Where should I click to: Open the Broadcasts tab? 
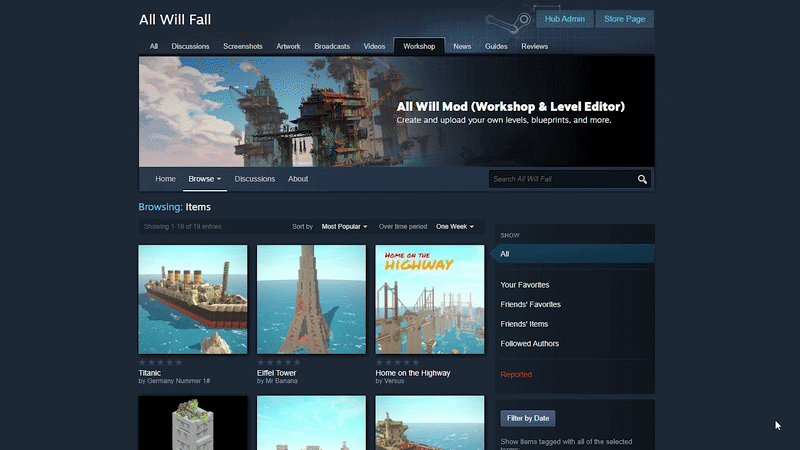(x=332, y=46)
